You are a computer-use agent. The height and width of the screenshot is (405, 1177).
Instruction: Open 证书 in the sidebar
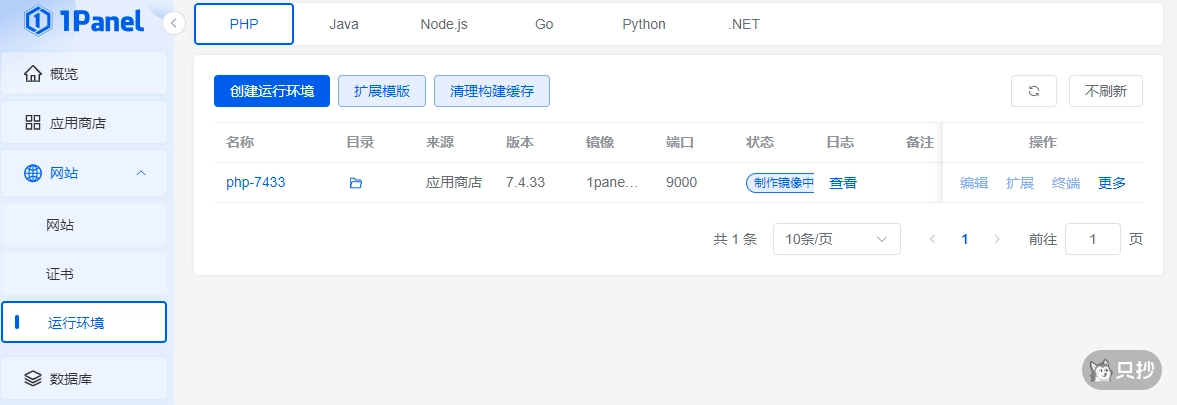(x=84, y=274)
